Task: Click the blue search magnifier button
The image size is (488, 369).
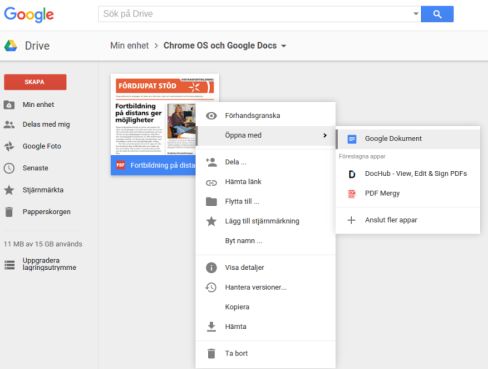Action: click(x=437, y=14)
